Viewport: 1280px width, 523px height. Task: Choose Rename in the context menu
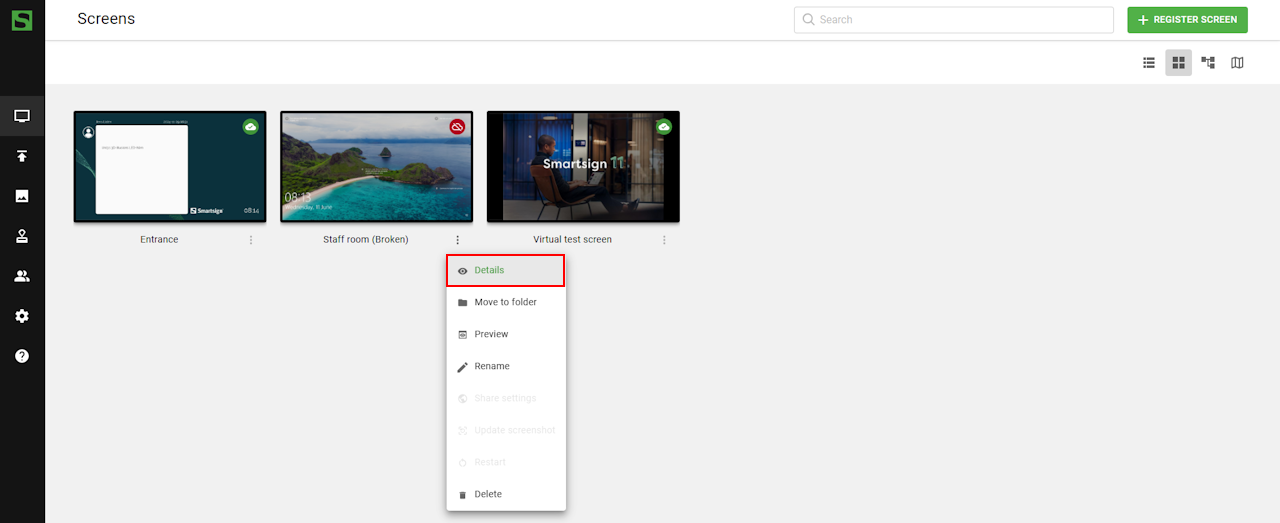[506, 366]
